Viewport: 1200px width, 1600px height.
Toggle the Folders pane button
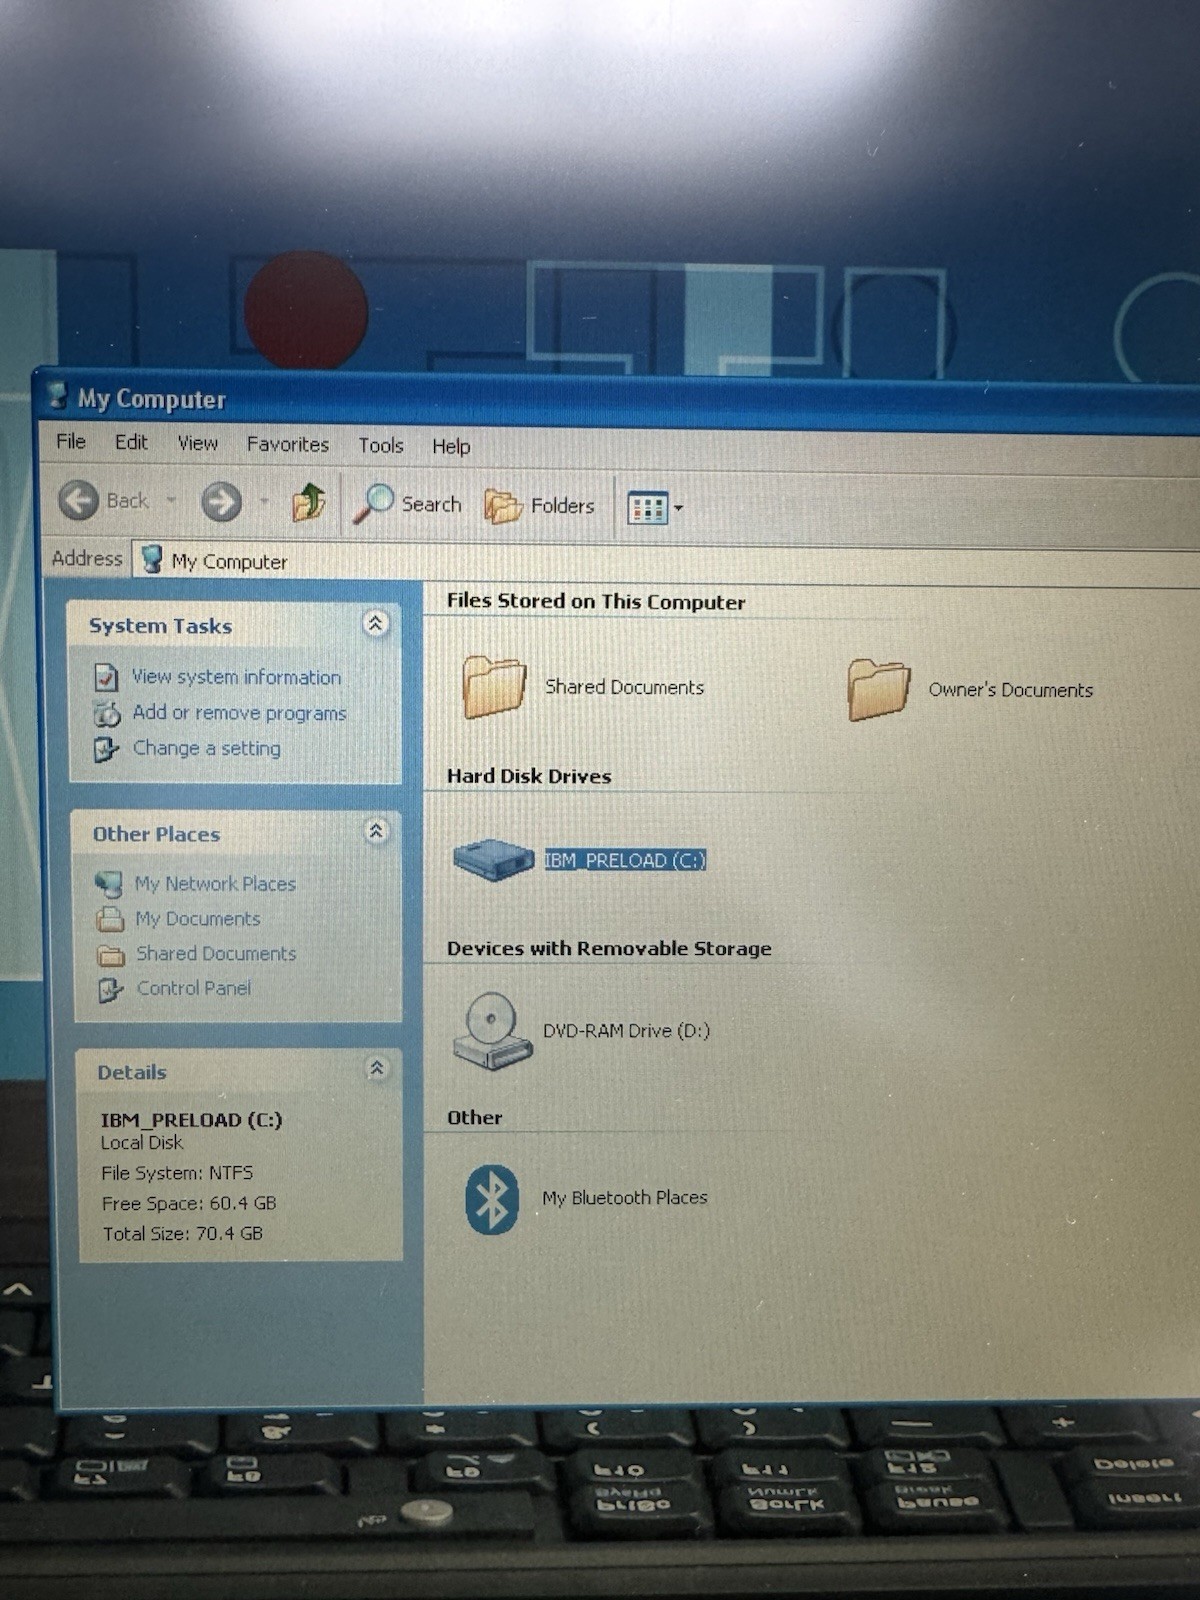(x=503, y=506)
